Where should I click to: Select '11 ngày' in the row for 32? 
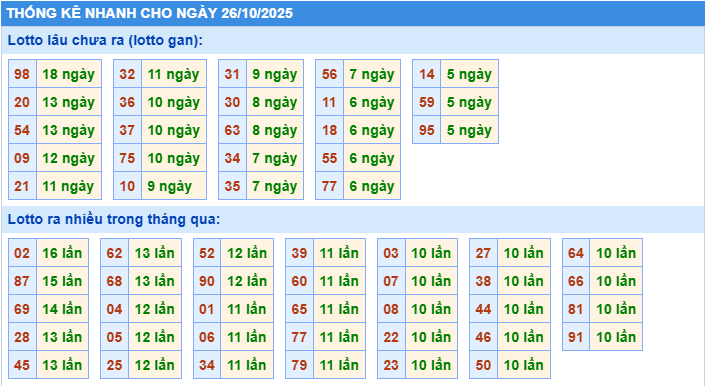pos(174,74)
